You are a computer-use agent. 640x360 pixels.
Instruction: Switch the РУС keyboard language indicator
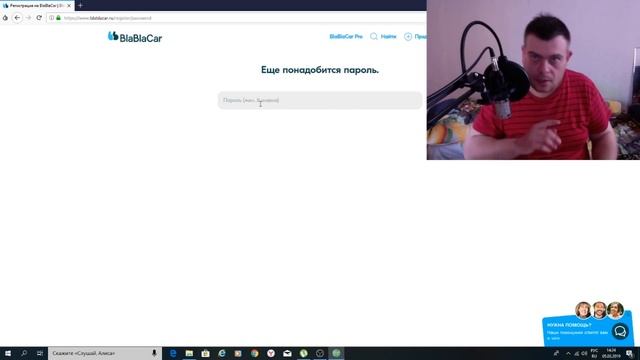click(x=594, y=353)
